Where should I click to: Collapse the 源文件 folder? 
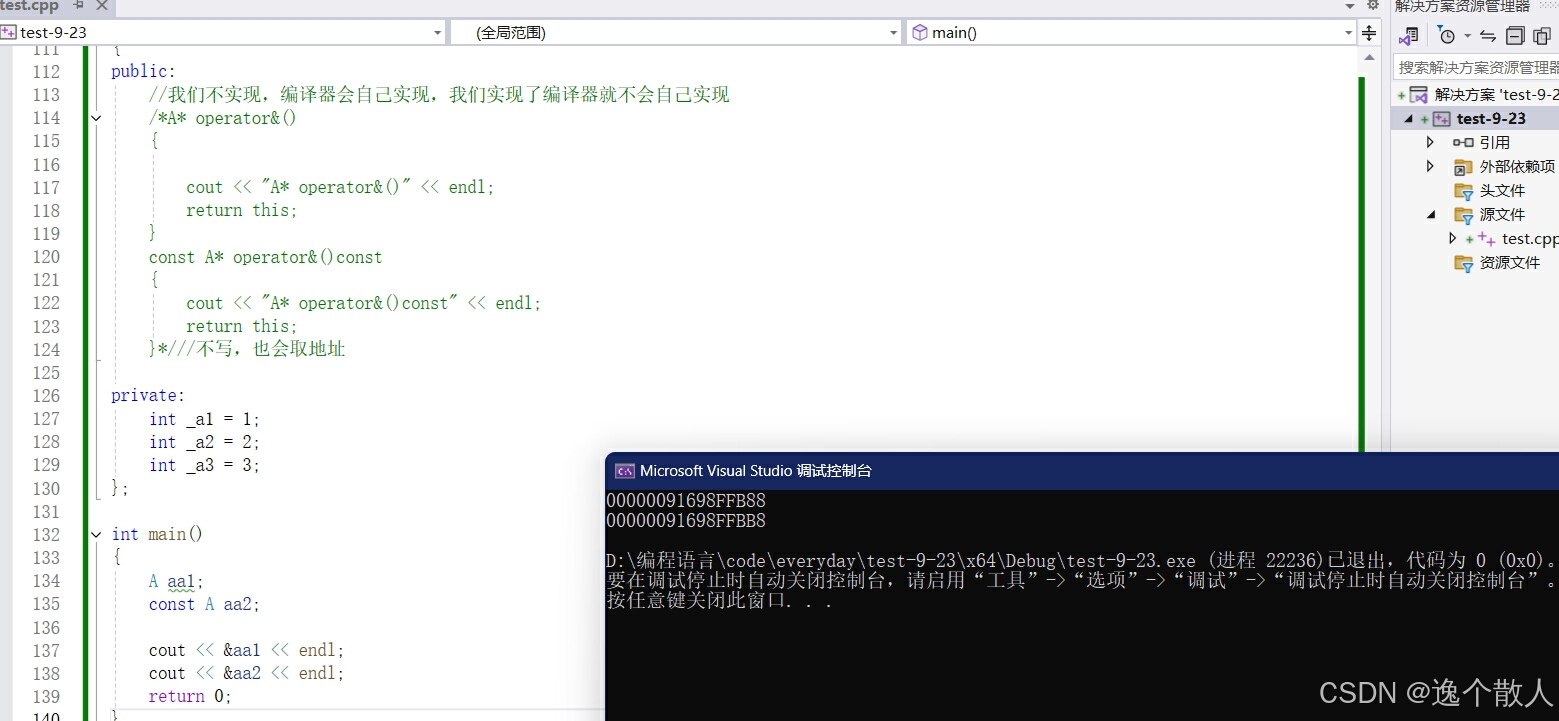pos(1431,214)
